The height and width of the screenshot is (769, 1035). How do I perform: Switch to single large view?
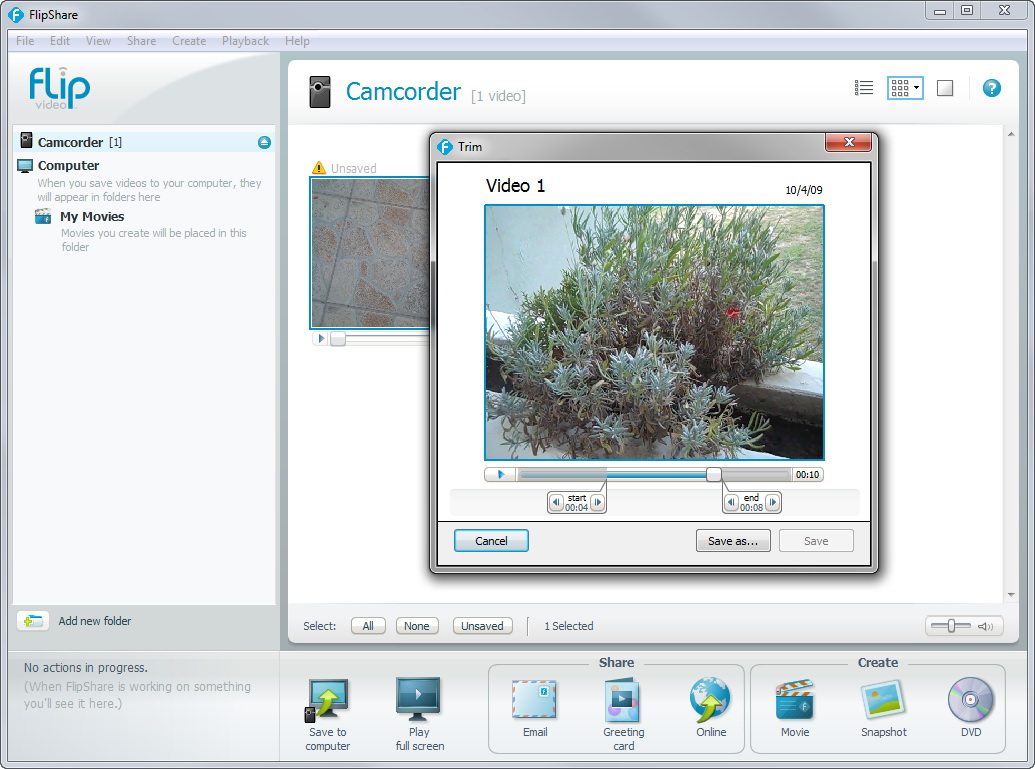click(x=945, y=88)
